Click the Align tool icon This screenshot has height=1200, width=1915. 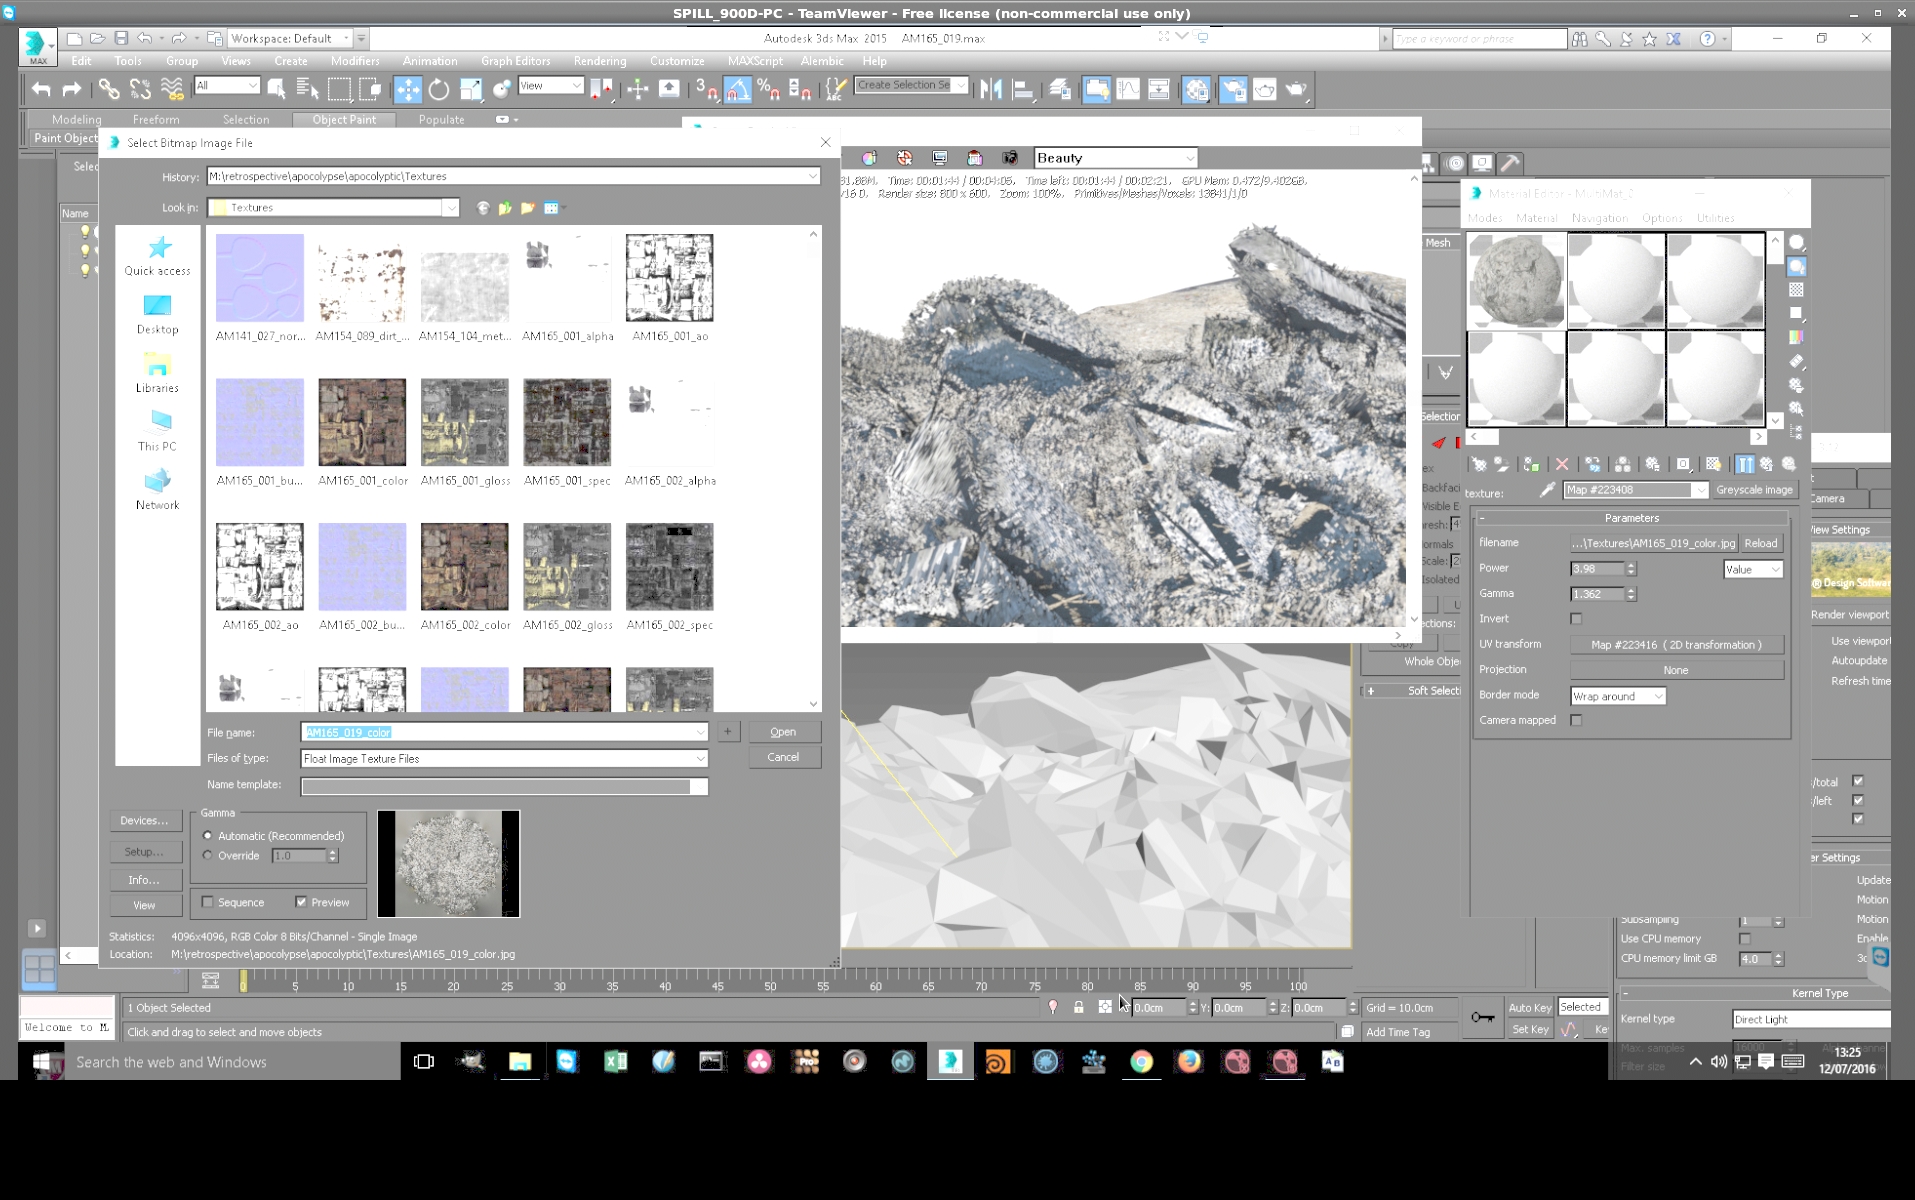tap(1022, 90)
